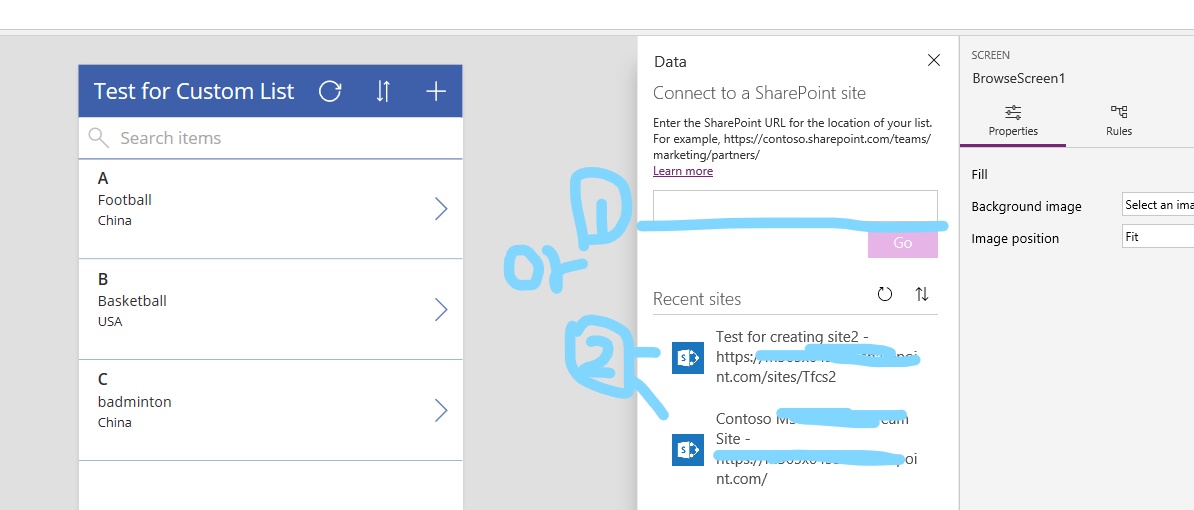Click the Go button
1194x510 pixels.
pyautogui.click(x=902, y=243)
